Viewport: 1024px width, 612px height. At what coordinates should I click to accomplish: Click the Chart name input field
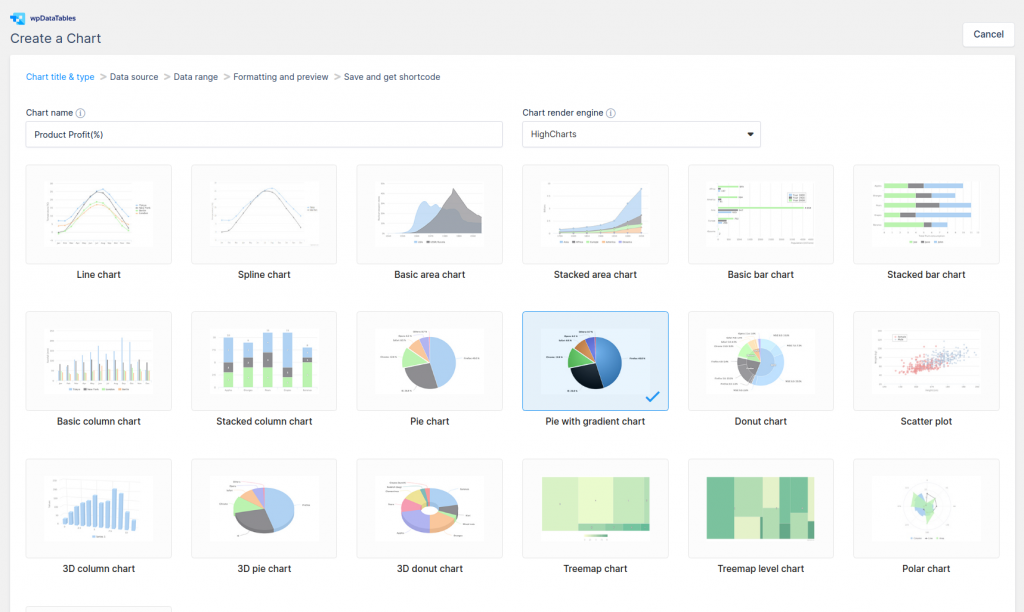[264, 134]
